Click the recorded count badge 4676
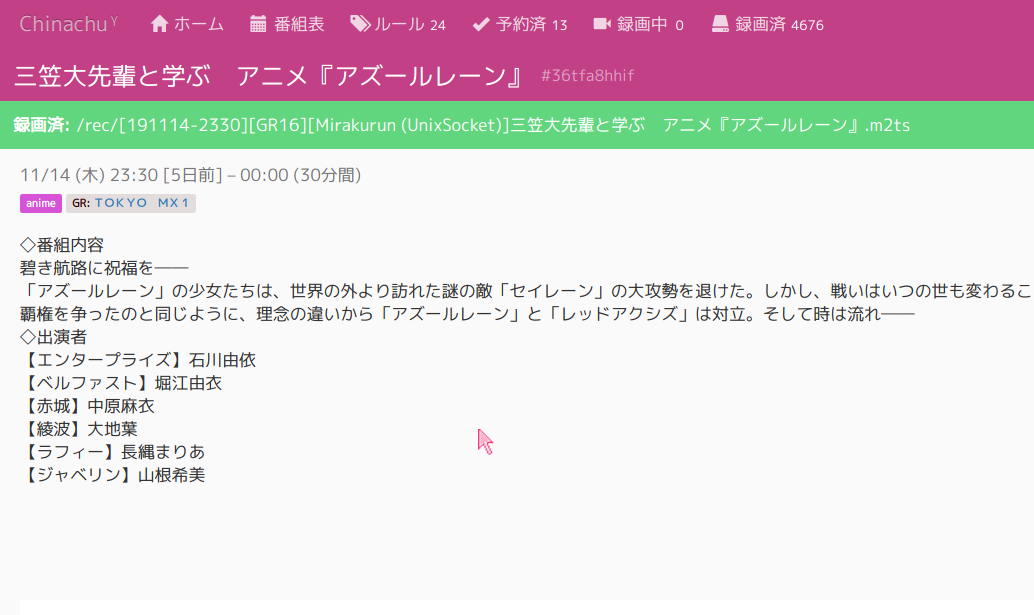 (x=807, y=25)
